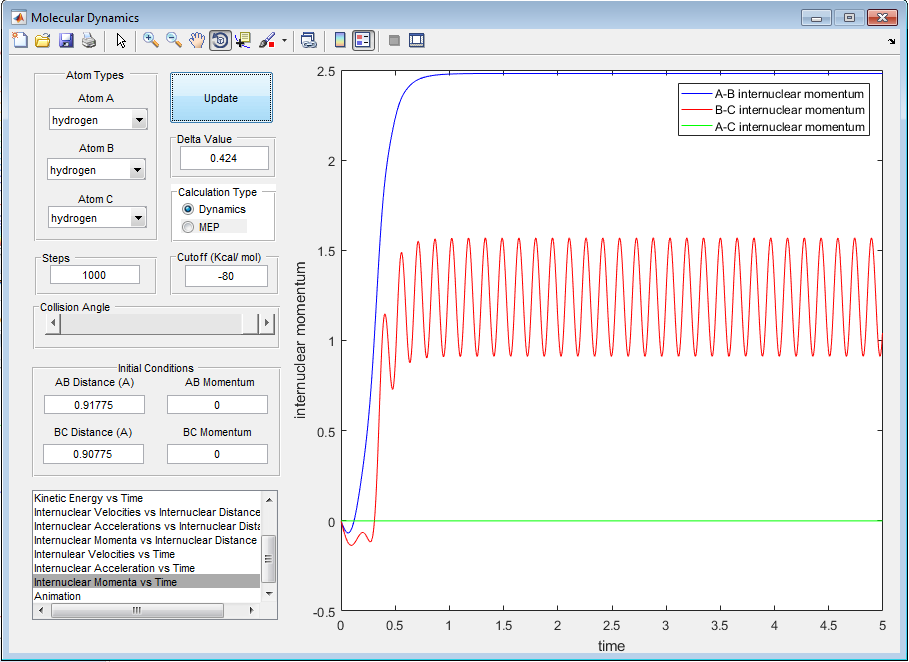Toggle the Rotate 3D tool

[x=220, y=41]
